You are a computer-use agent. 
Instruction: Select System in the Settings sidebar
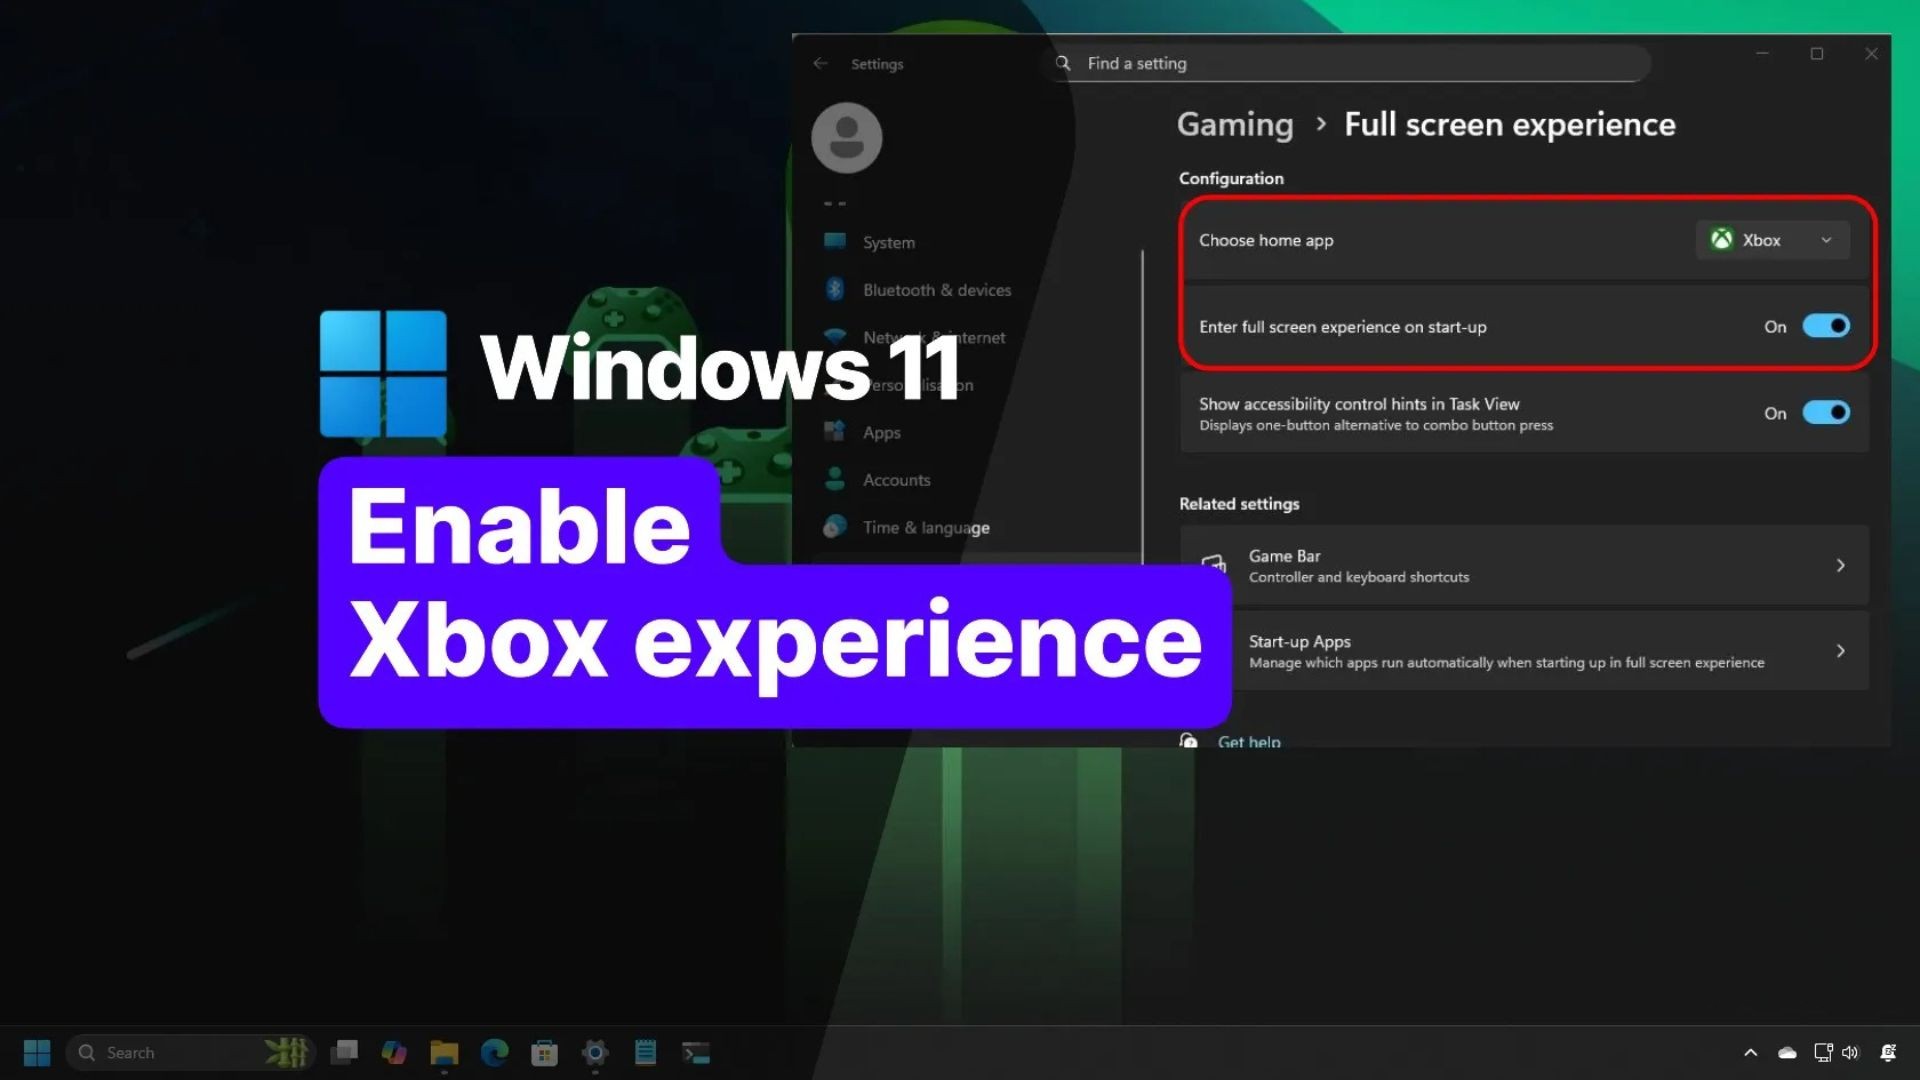coord(888,242)
